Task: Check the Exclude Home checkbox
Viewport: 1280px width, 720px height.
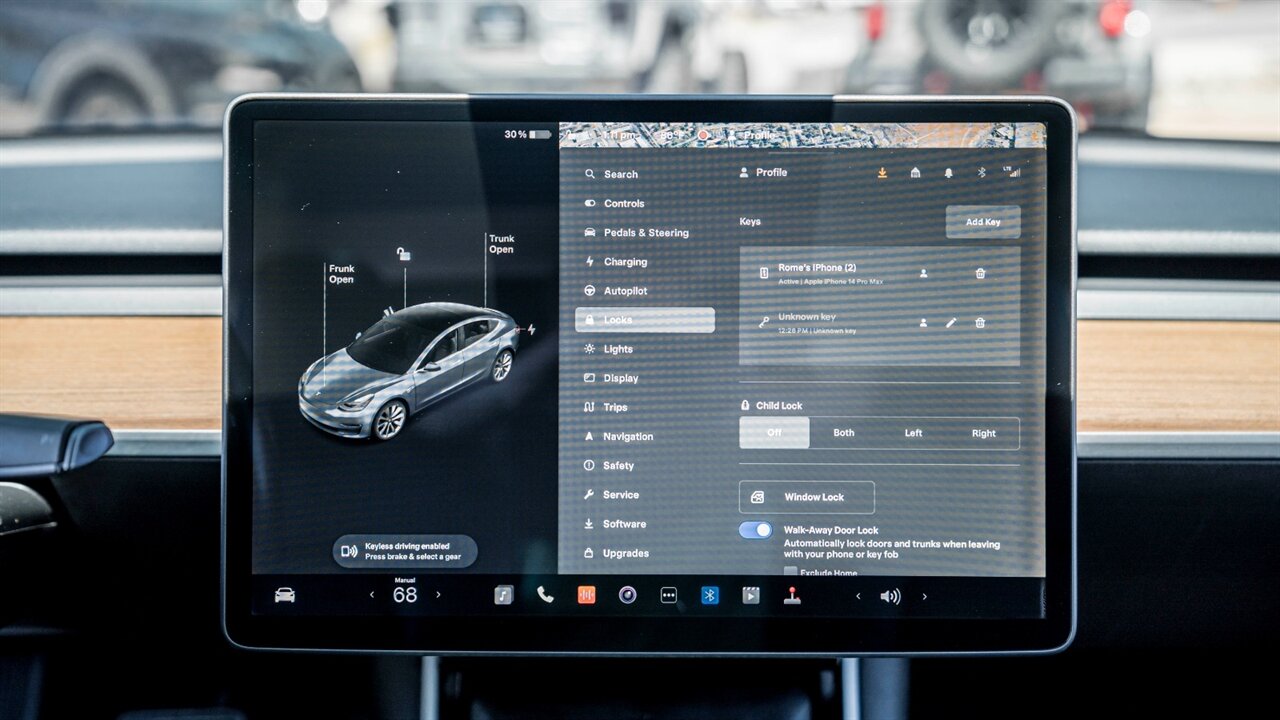Action: 790,573
